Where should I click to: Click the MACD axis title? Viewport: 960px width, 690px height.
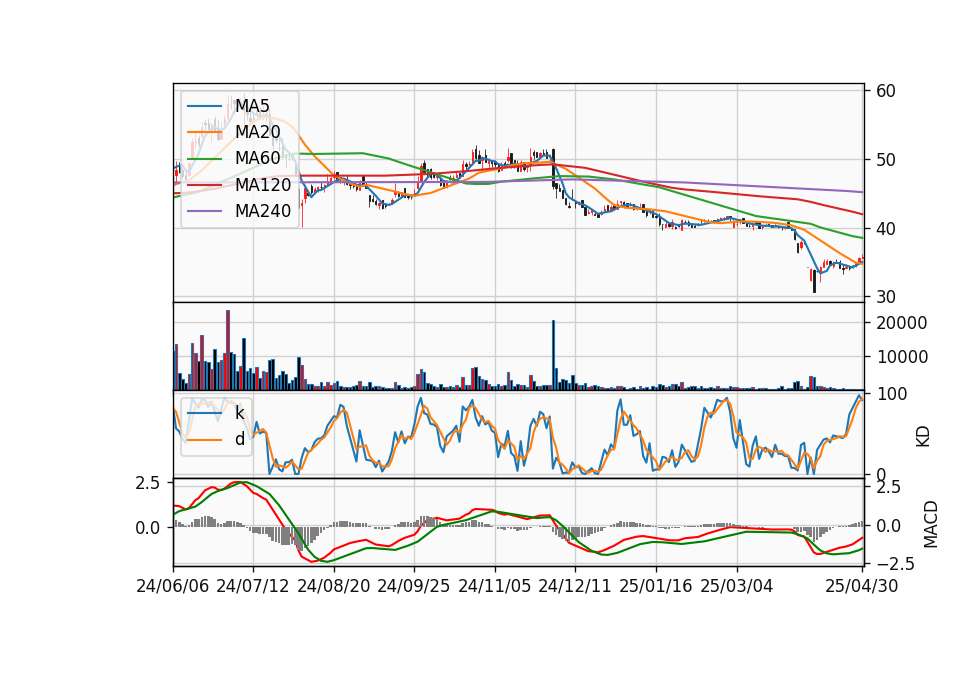[931, 524]
